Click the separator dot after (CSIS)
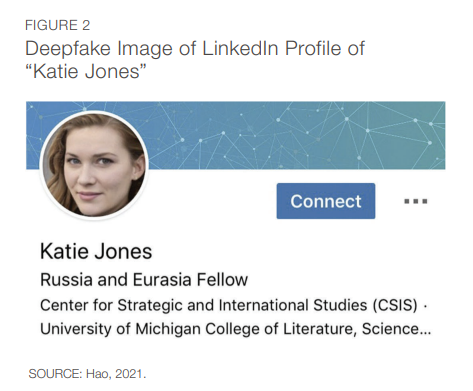The height and width of the screenshot is (391, 473). pos(425,306)
